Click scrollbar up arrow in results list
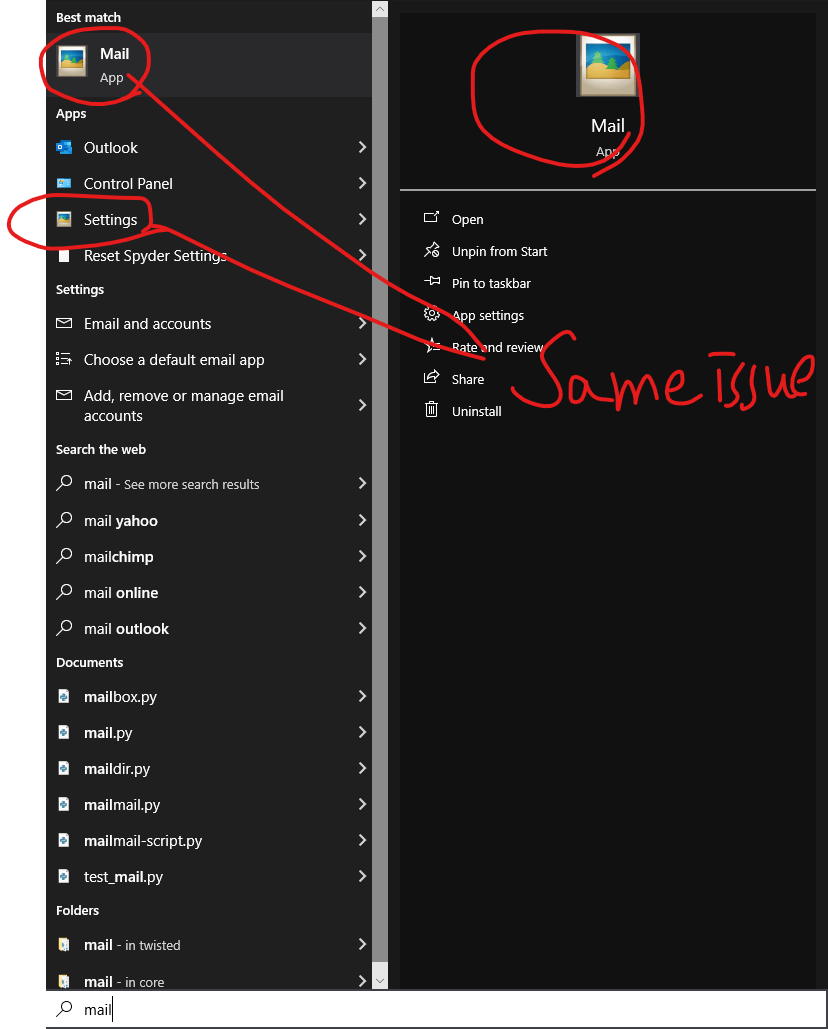Image resolution: width=828 pixels, height=1029 pixels. point(380,9)
